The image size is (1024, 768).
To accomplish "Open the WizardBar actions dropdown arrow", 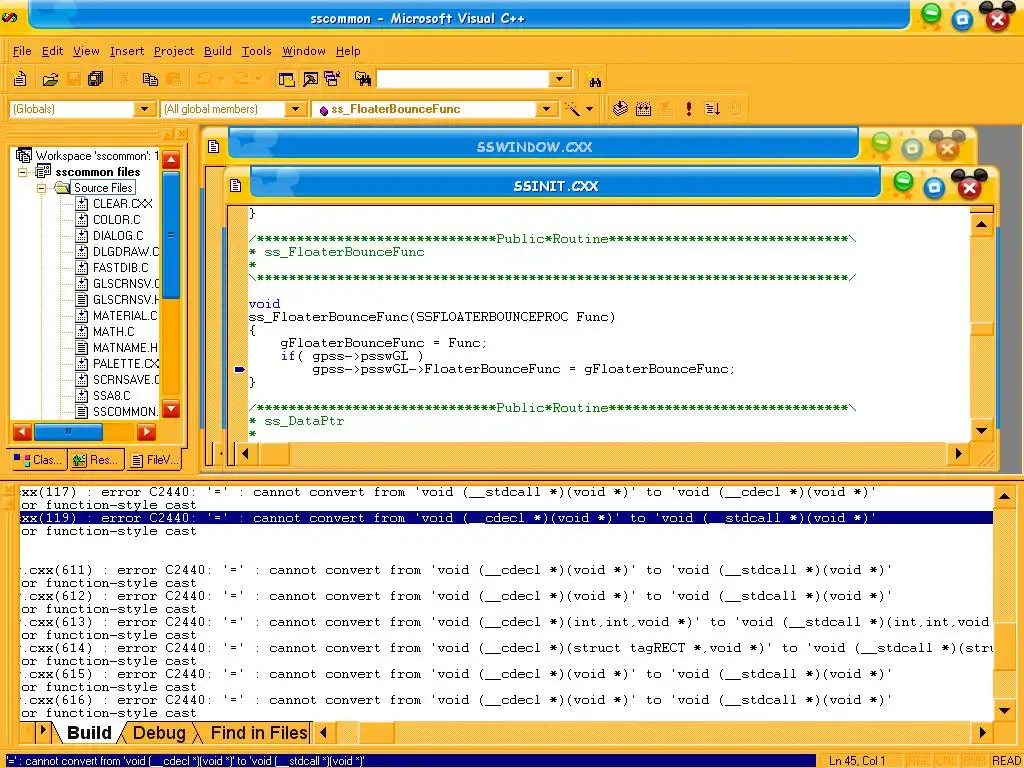I will pos(590,109).
